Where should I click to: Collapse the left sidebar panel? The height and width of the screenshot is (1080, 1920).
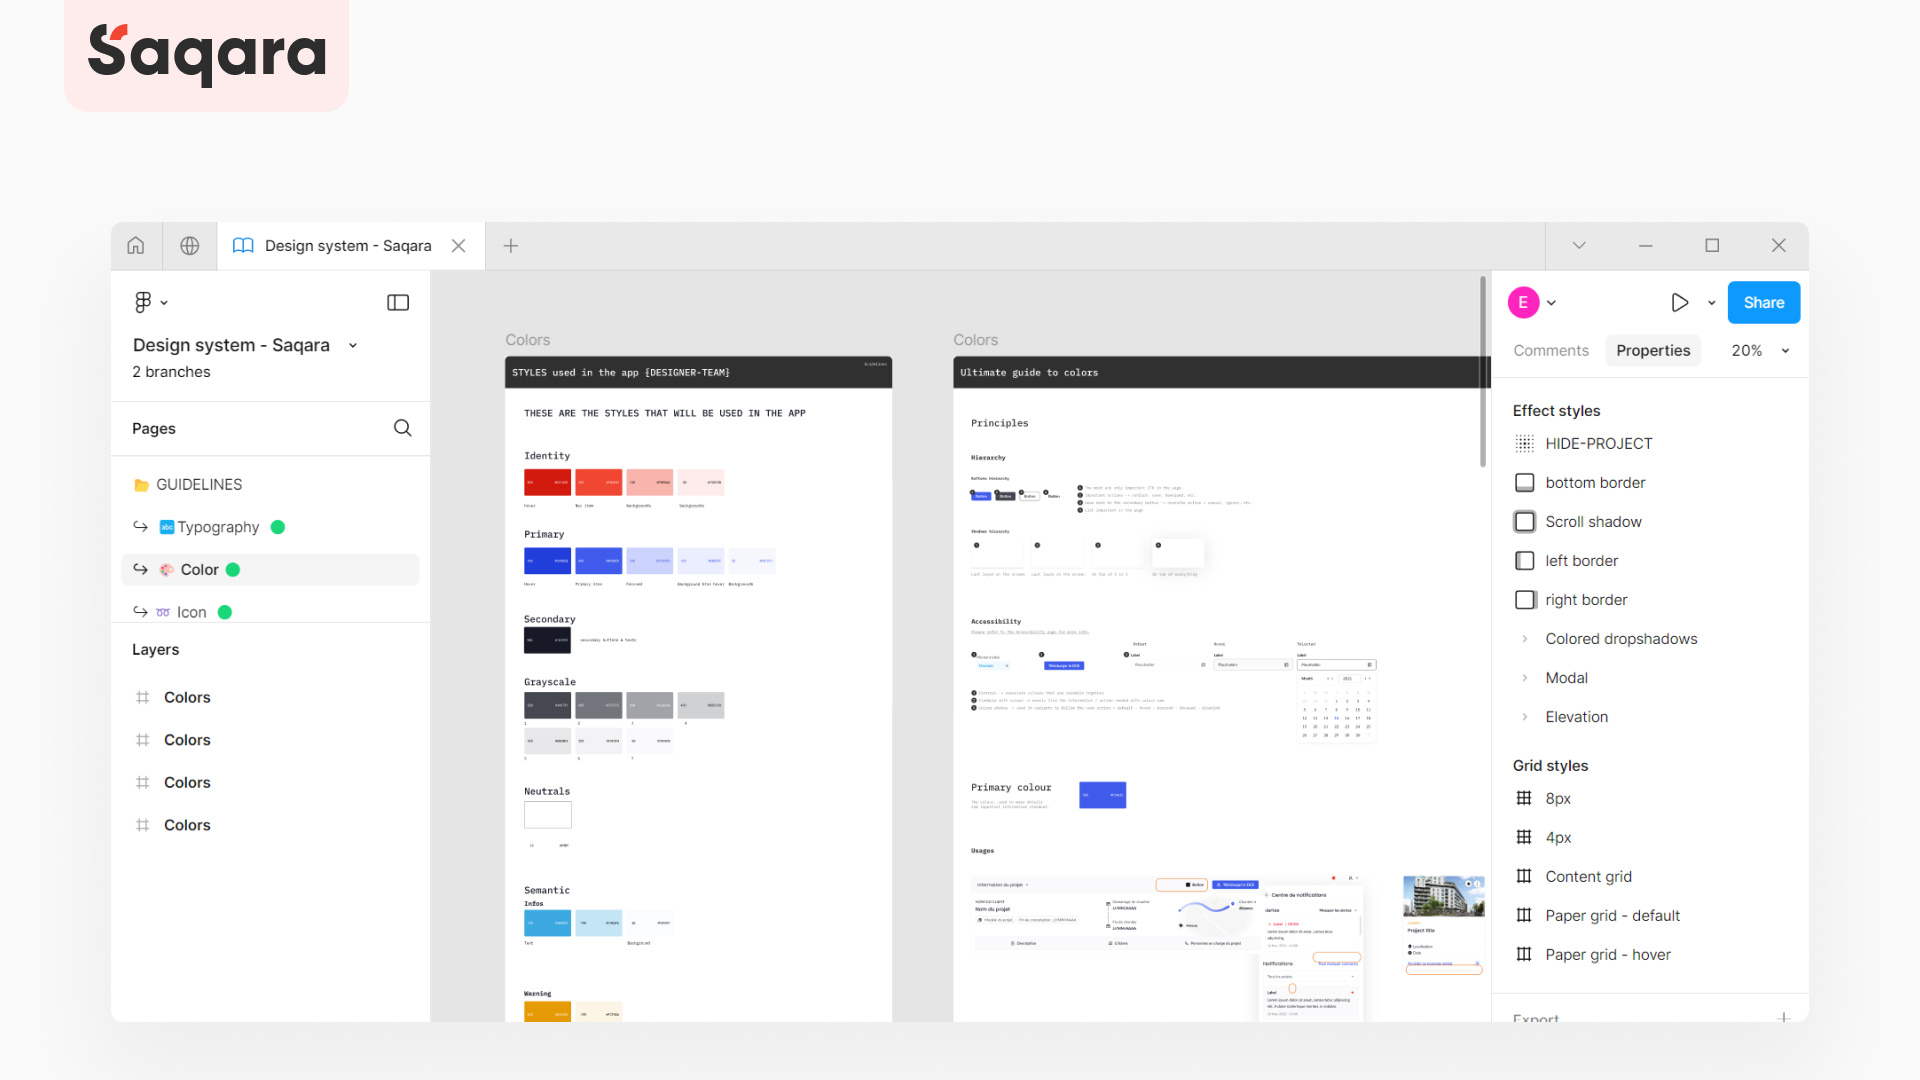pos(398,302)
